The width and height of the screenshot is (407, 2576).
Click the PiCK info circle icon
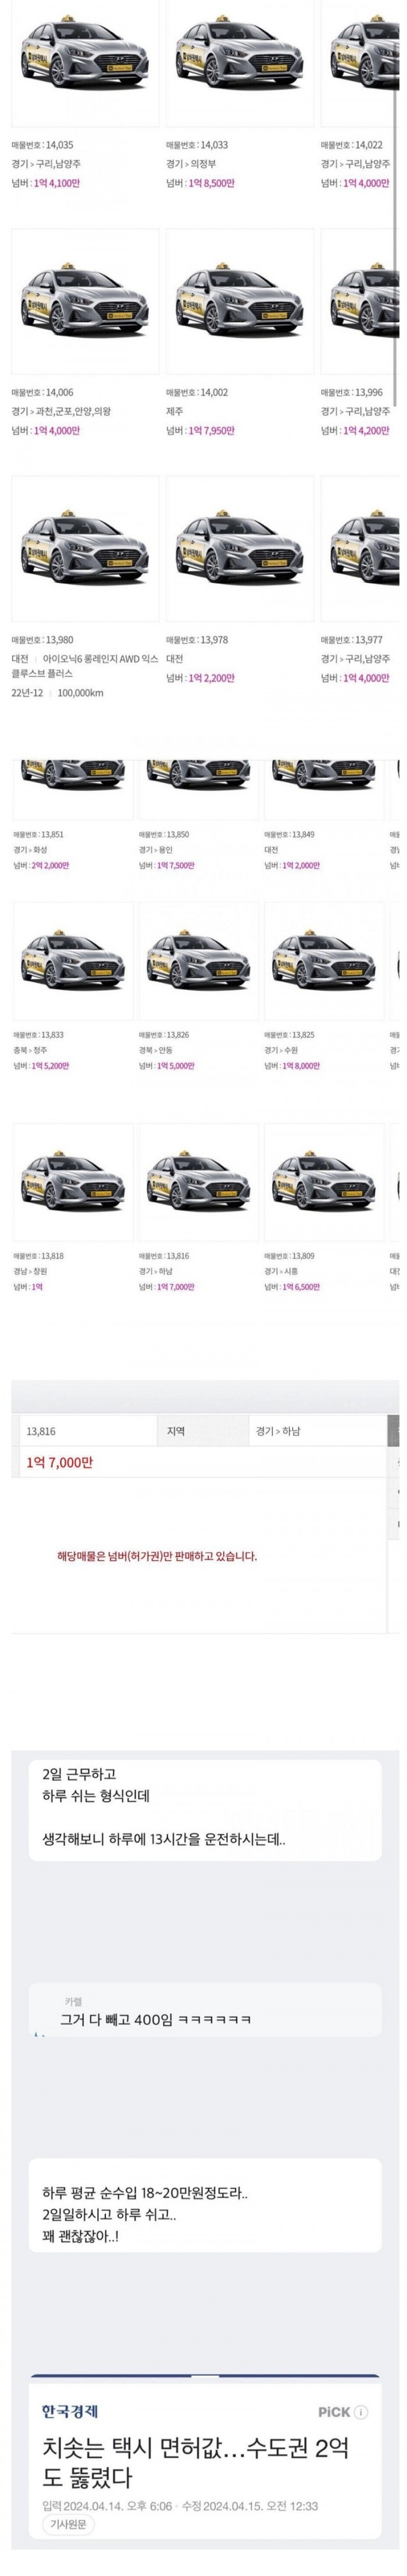click(x=361, y=2411)
